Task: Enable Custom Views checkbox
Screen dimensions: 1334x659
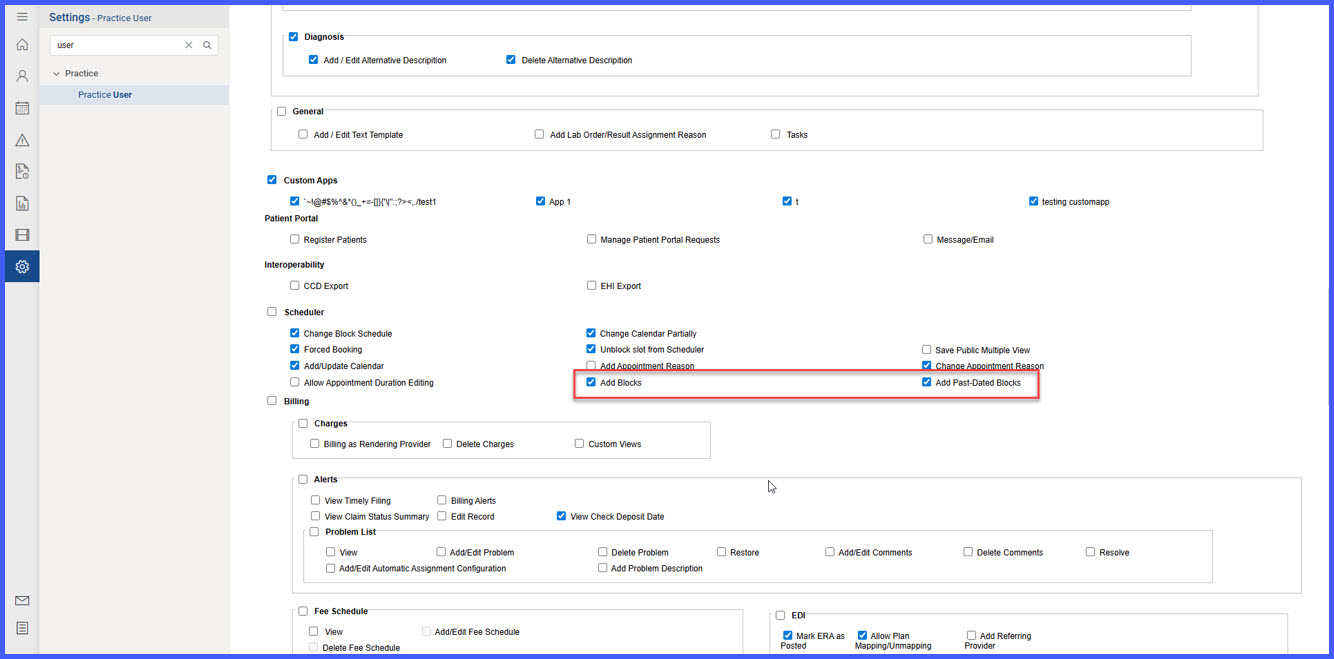Action: pyautogui.click(x=579, y=443)
